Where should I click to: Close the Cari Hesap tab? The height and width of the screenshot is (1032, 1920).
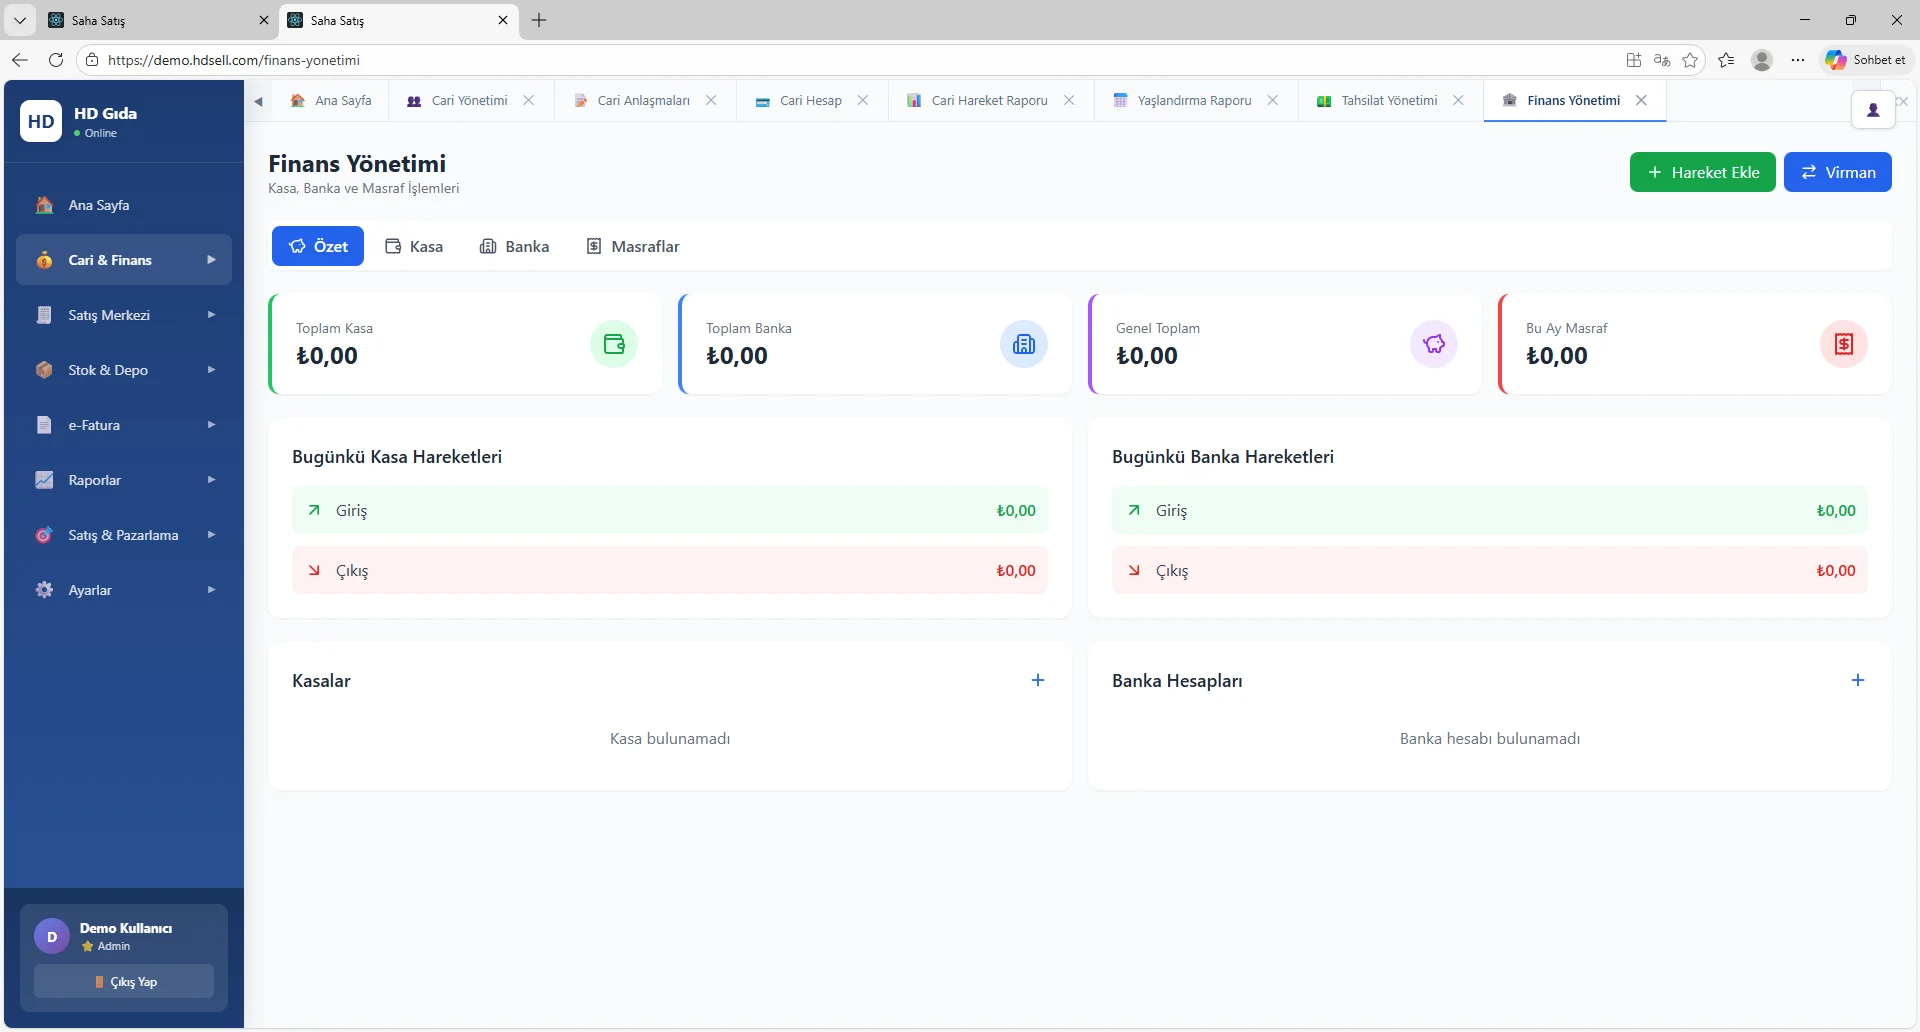click(x=863, y=100)
